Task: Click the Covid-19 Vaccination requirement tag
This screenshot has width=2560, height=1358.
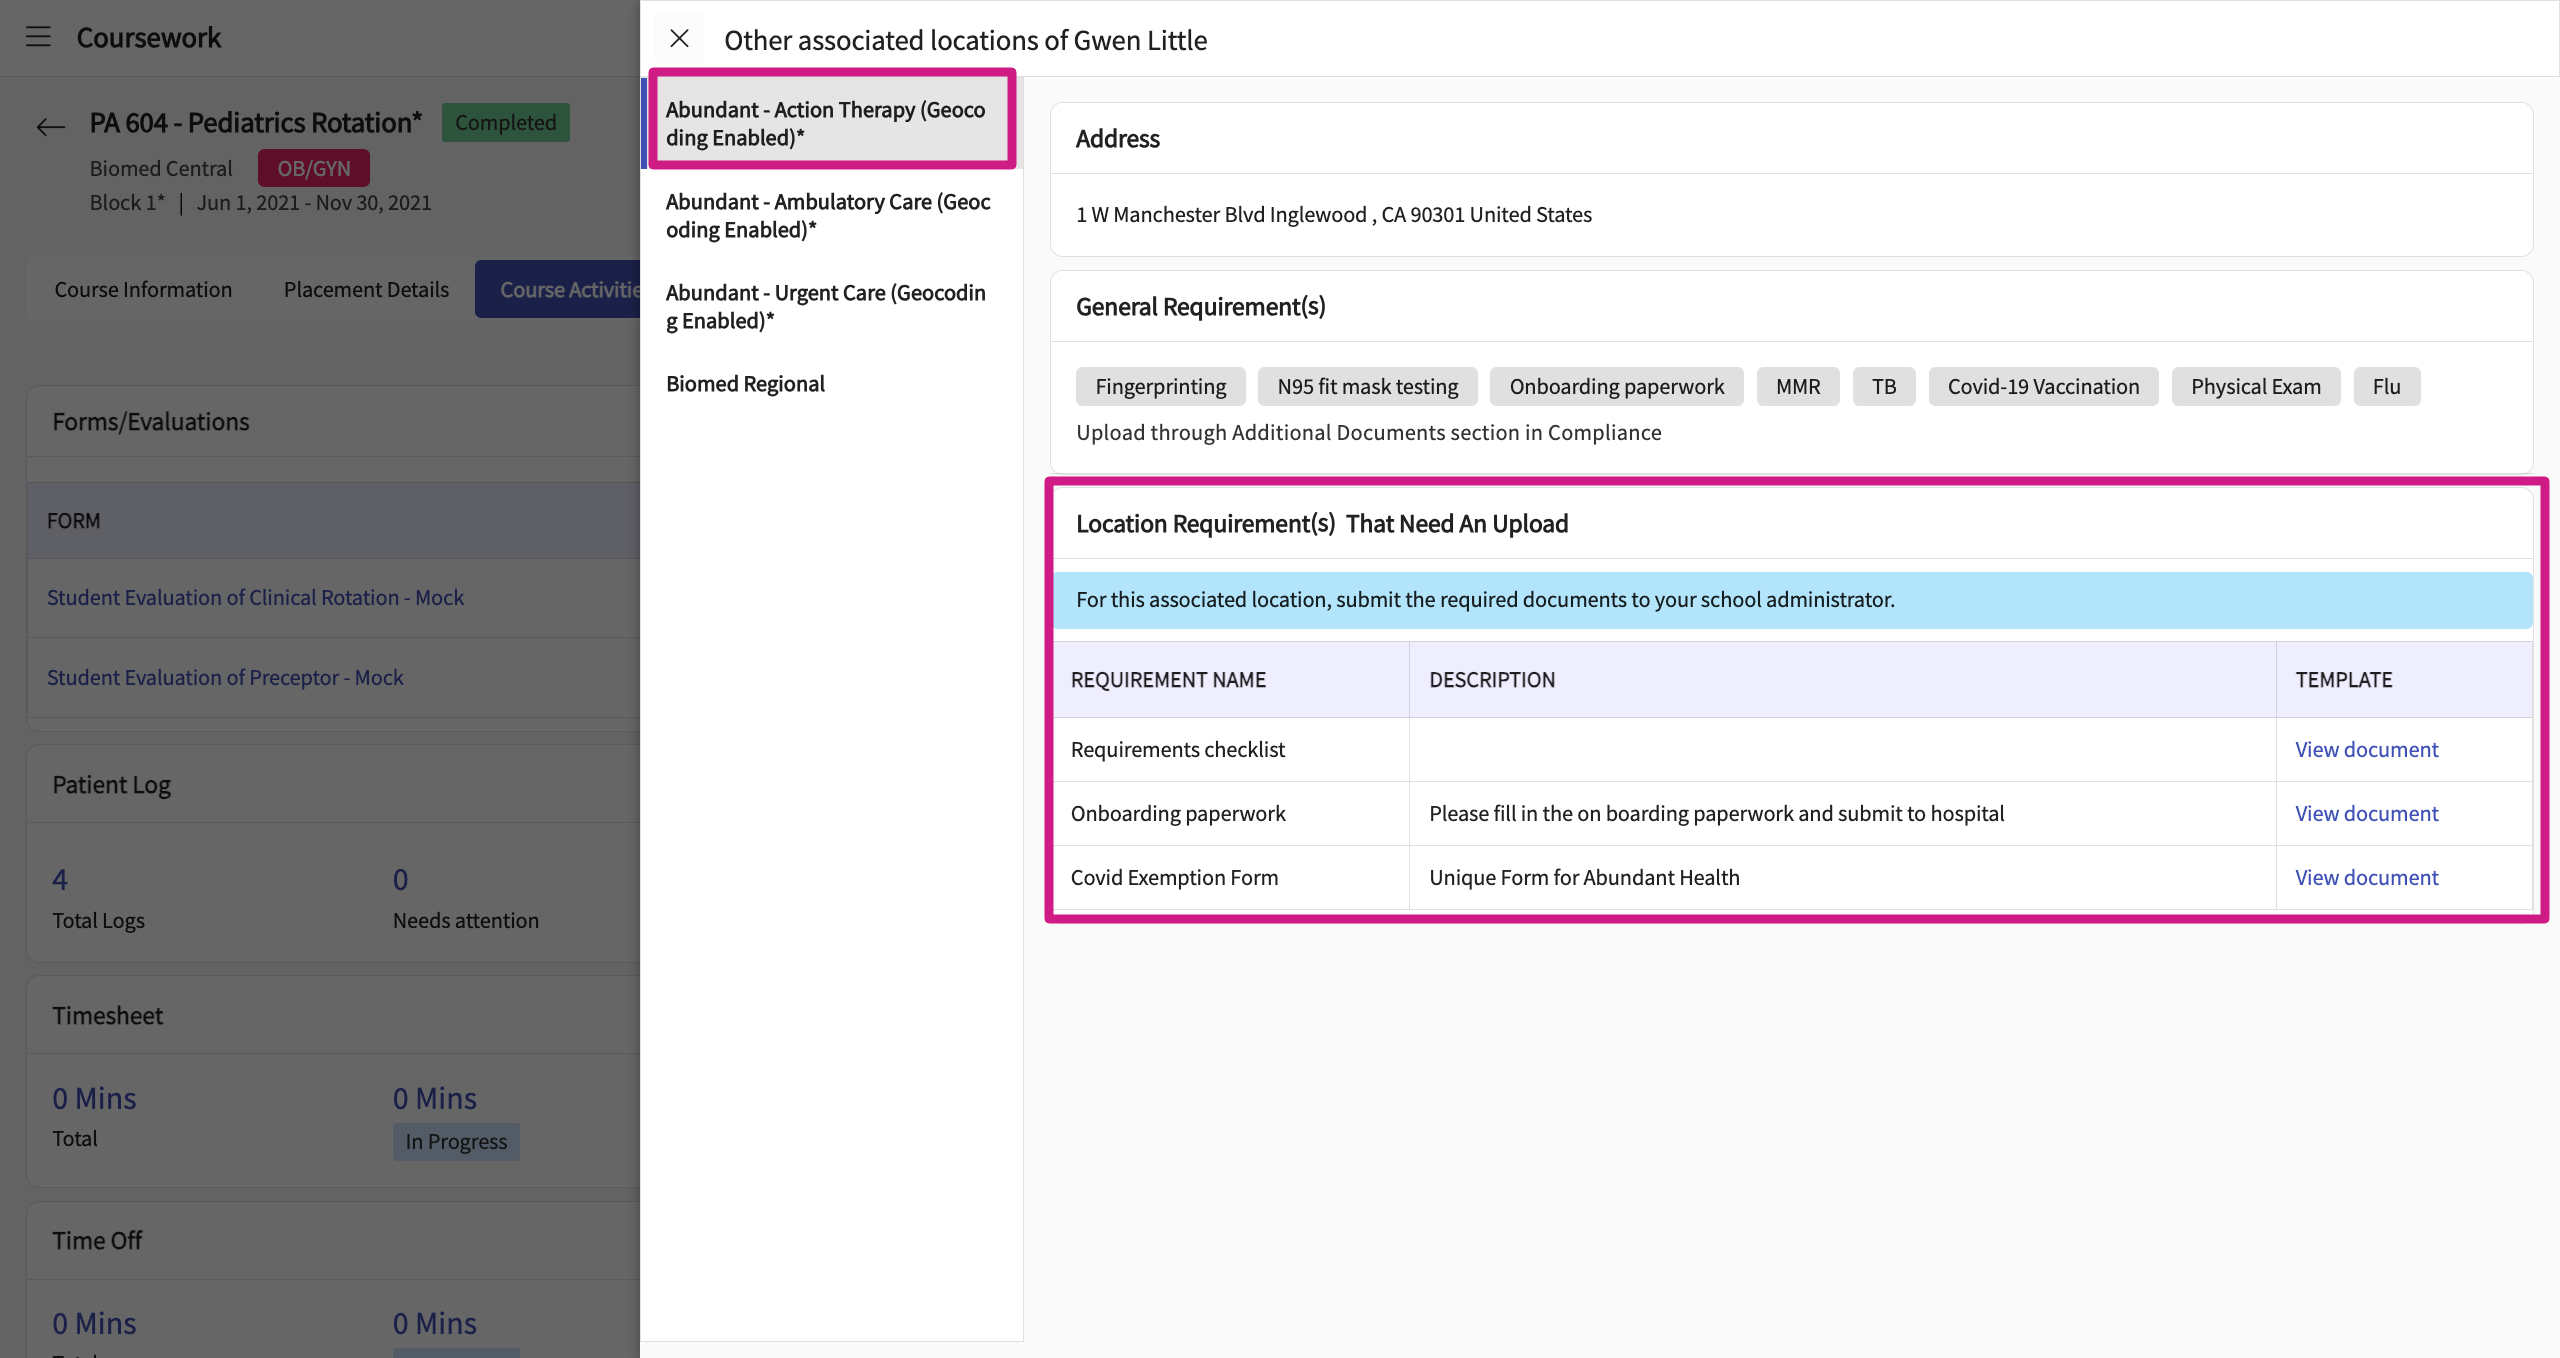Action: tap(2043, 386)
